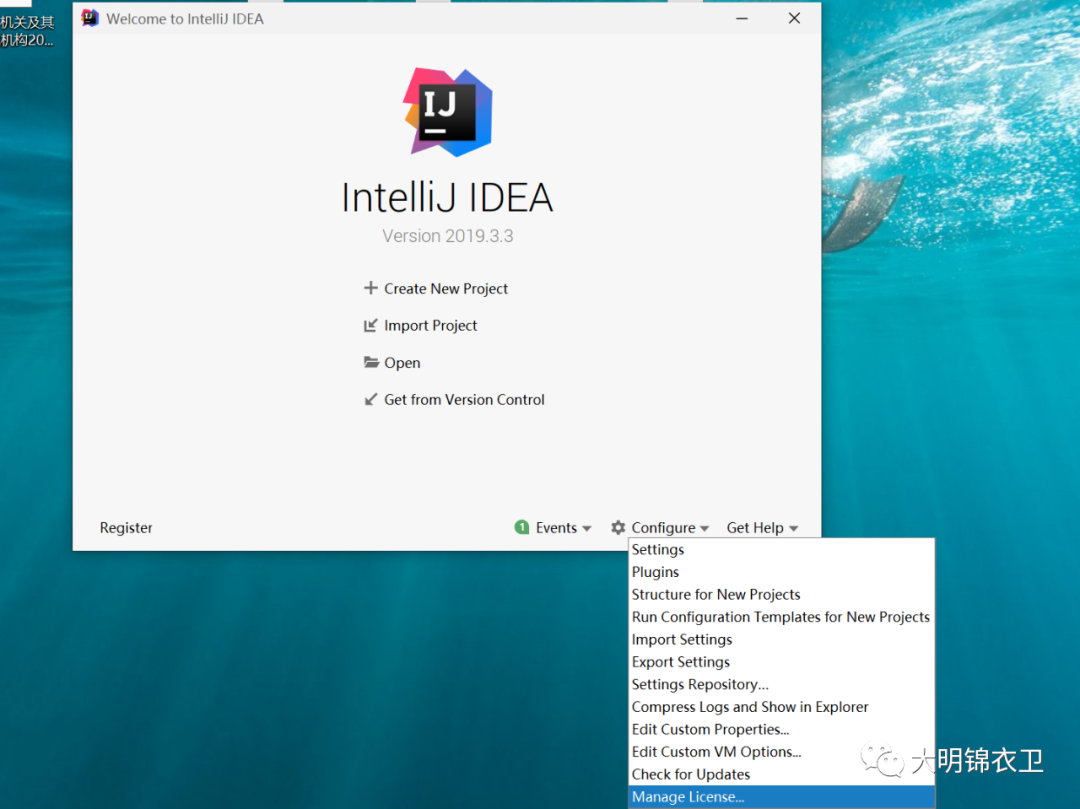Click the arrow beside Get Help
This screenshot has width=1080, height=809.
(x=793, y=529)
